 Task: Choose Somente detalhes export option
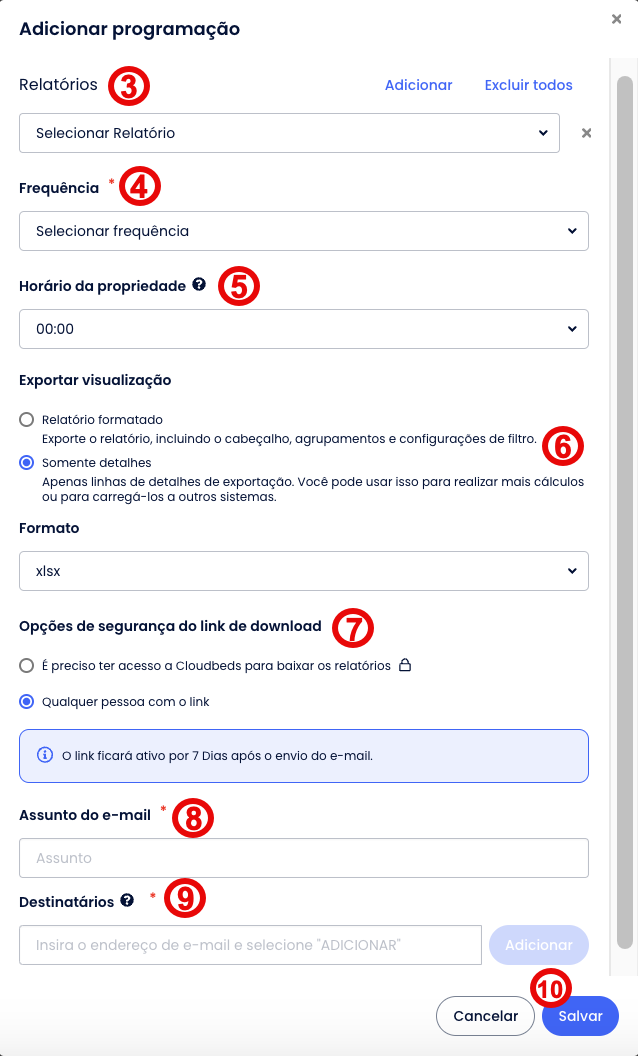(x=27, y=463)
